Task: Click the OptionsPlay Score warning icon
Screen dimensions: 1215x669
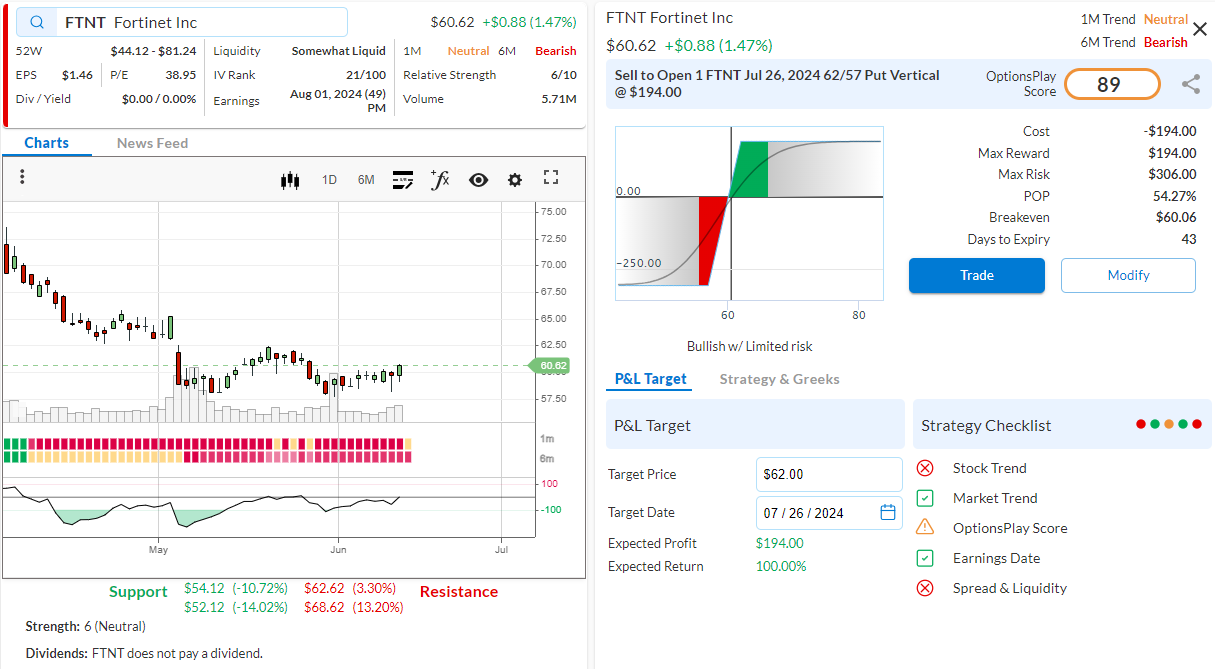Action: tap(925, 527)
